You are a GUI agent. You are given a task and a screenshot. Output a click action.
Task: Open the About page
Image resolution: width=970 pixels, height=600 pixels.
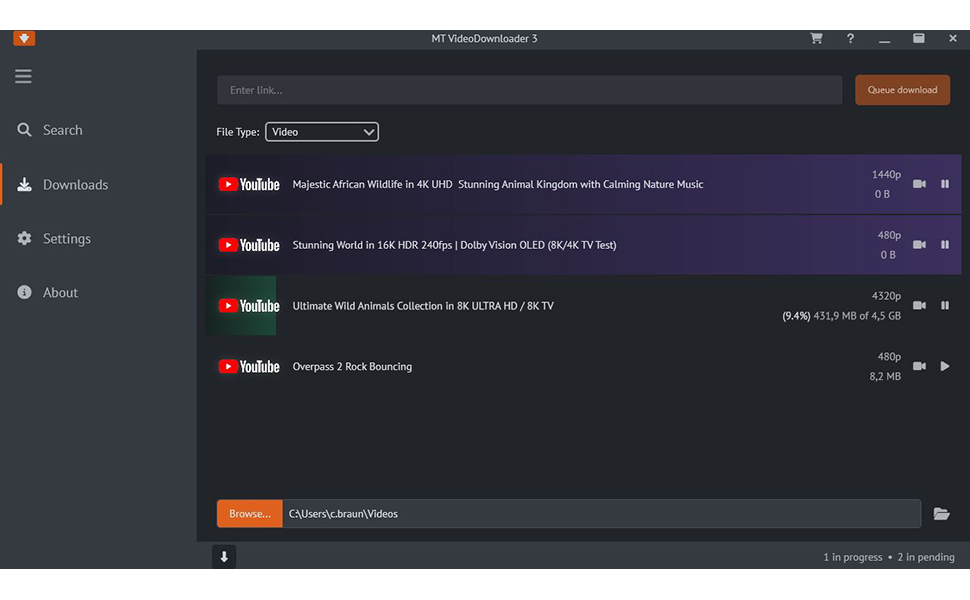pos(60,293)
